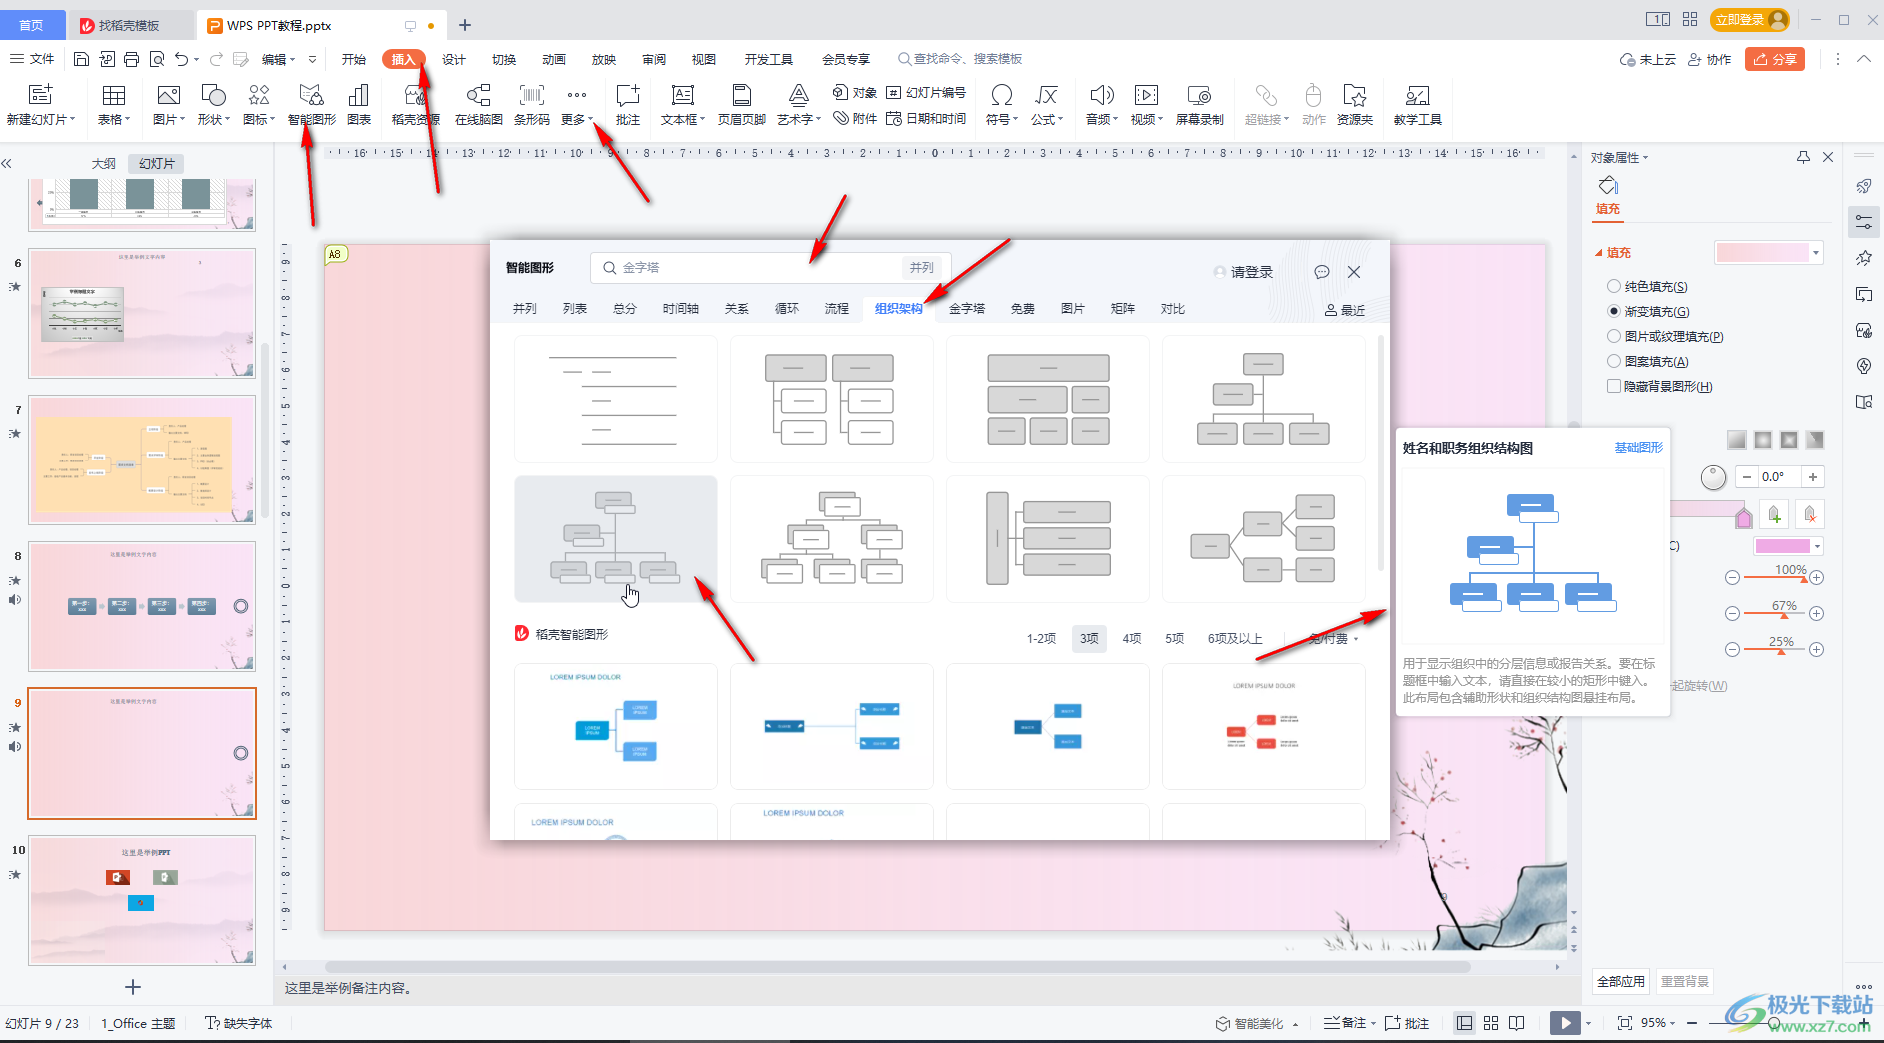Add a Comment (批注) from ribbon

coord(628,105)
